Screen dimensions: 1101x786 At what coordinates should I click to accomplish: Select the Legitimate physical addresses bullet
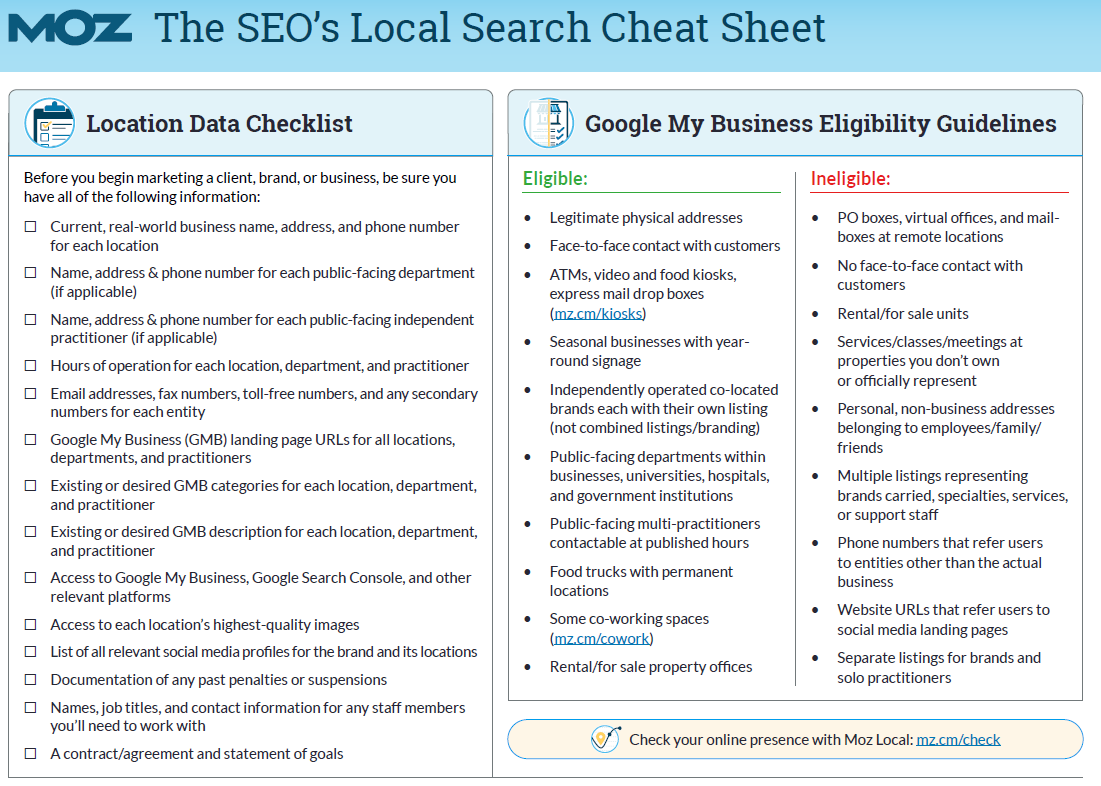[646, 218]
